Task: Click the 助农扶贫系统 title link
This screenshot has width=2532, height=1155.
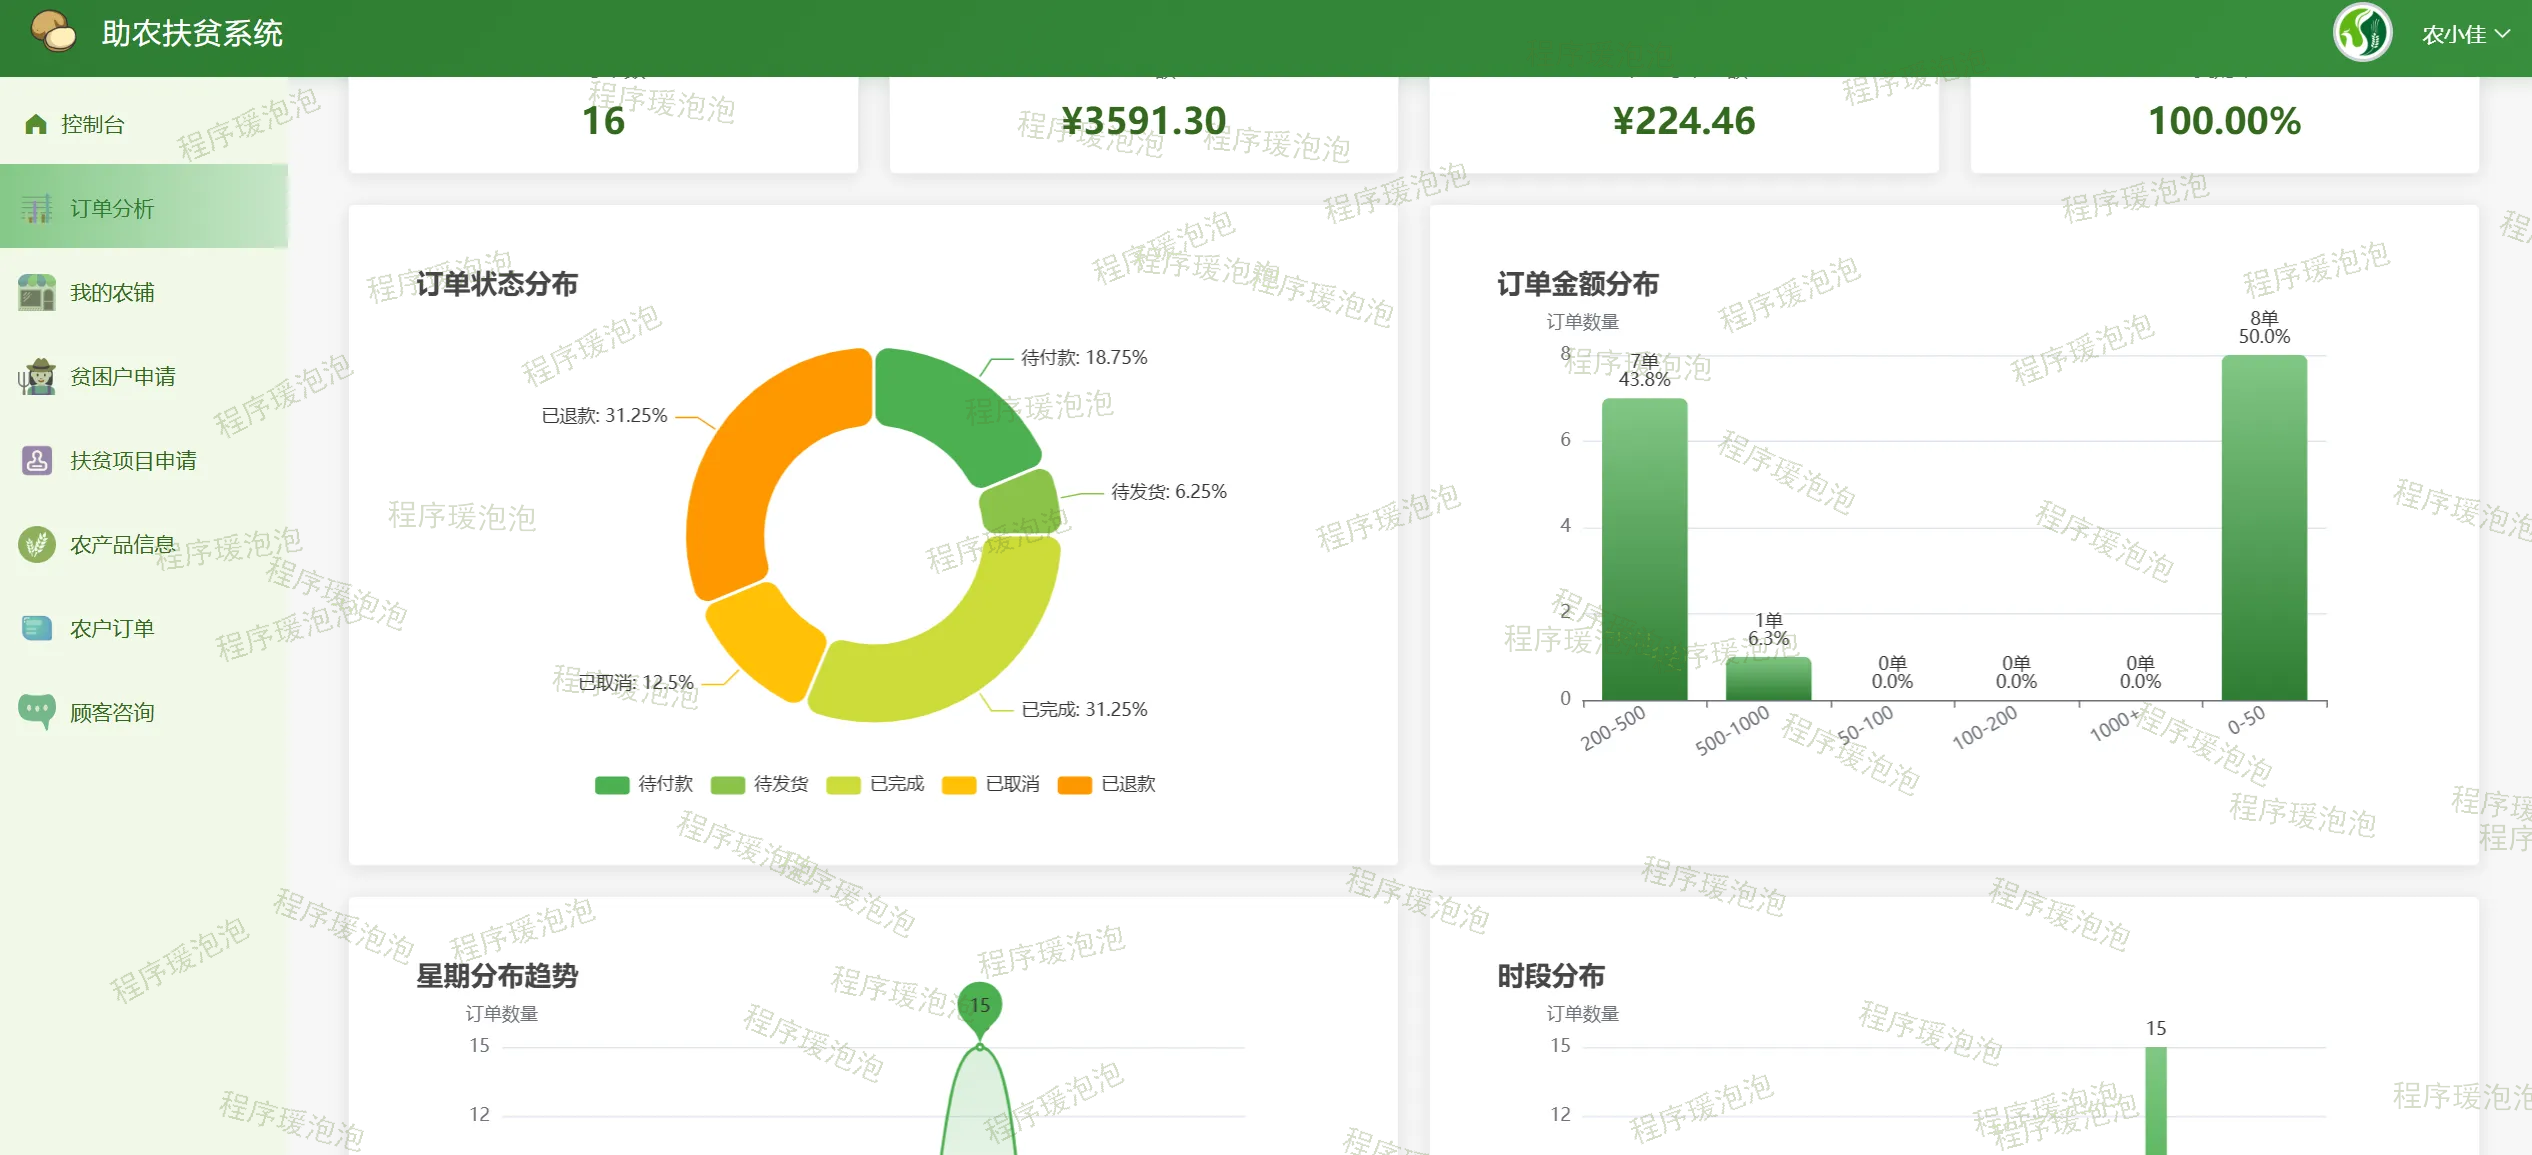Action: tap(192, 33)
